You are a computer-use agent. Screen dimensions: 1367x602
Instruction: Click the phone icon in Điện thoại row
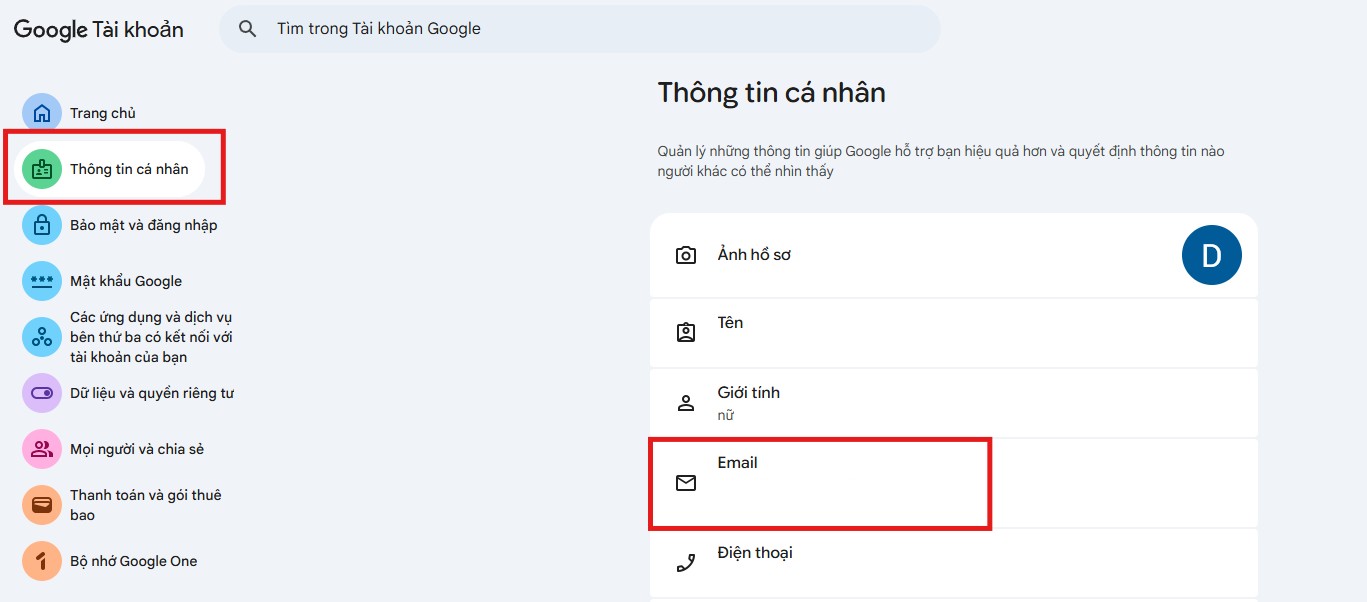click(686, 563)
